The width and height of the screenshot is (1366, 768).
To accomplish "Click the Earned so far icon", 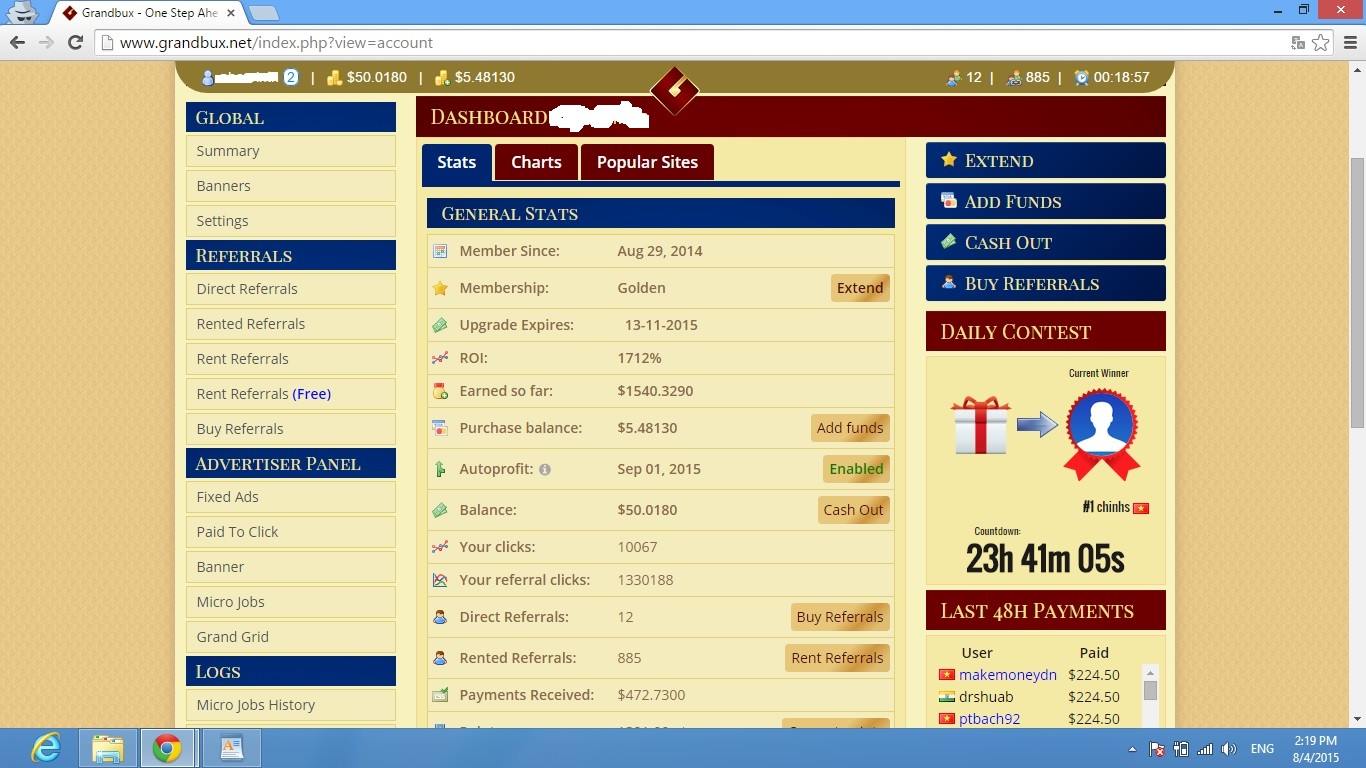I will click(440, 391).
